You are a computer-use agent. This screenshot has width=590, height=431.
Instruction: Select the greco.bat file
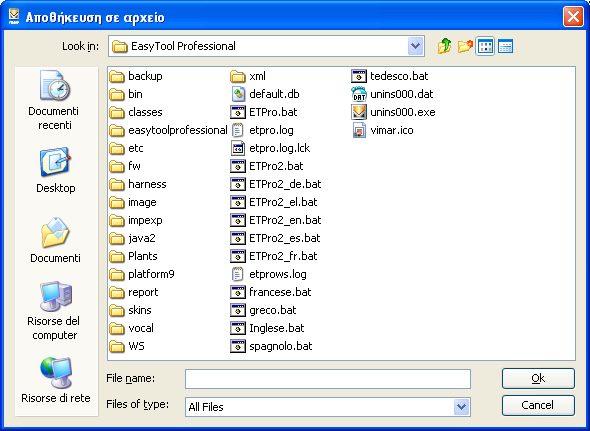263,311
